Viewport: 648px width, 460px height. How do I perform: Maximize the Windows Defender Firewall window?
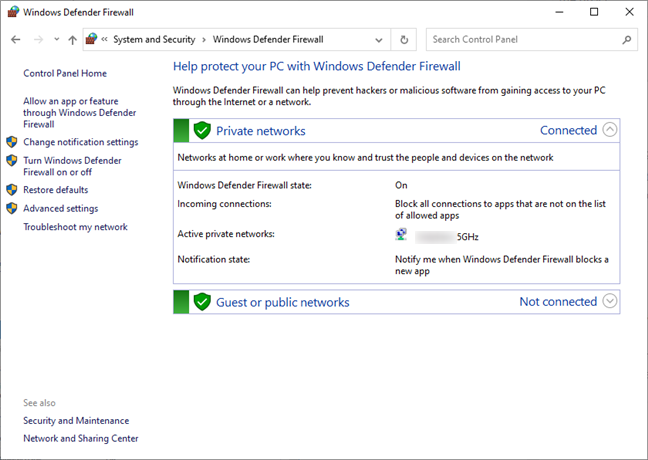coord(594,12)
